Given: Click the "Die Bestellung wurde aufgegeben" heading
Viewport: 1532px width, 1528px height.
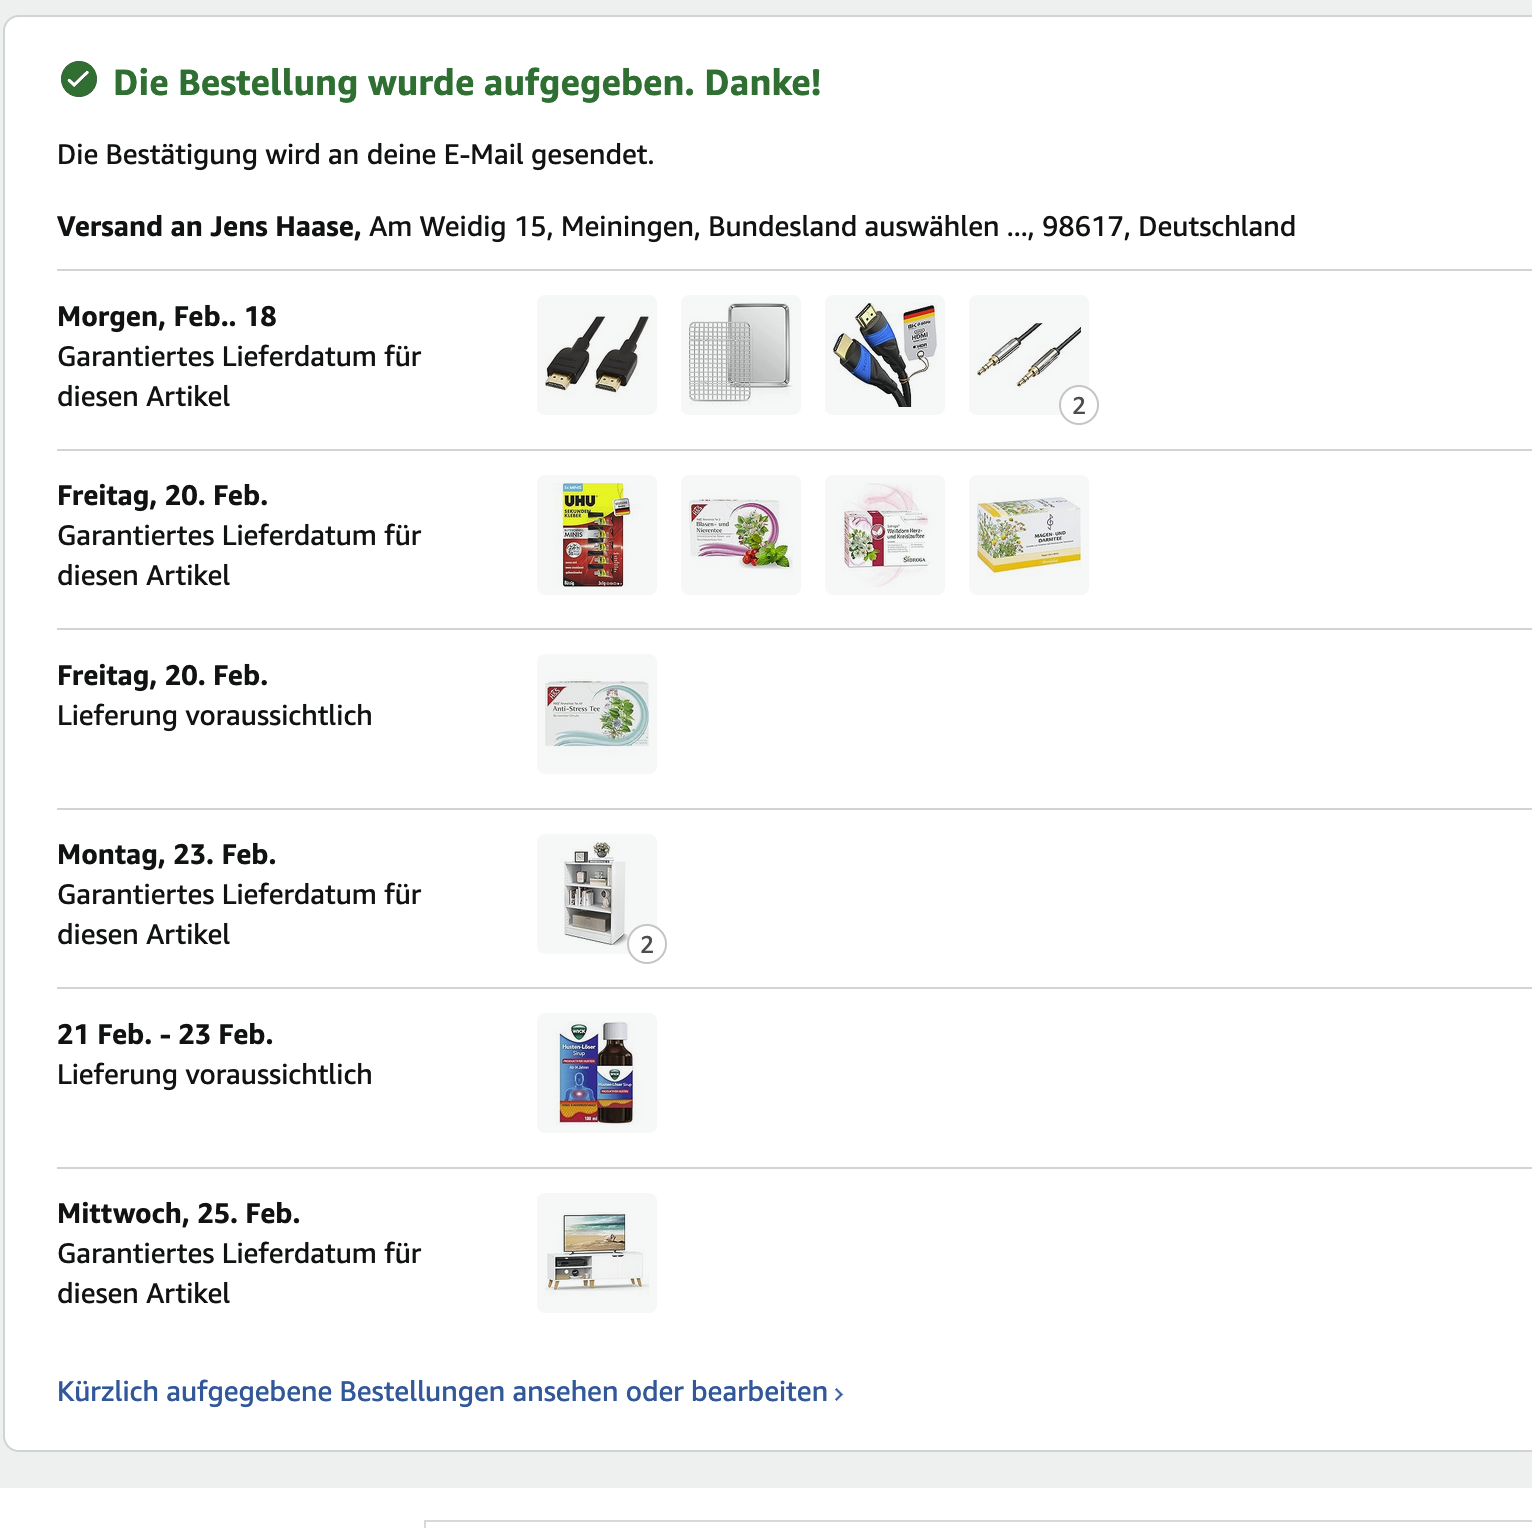Looking at the screenshot, I should (467, 83).
